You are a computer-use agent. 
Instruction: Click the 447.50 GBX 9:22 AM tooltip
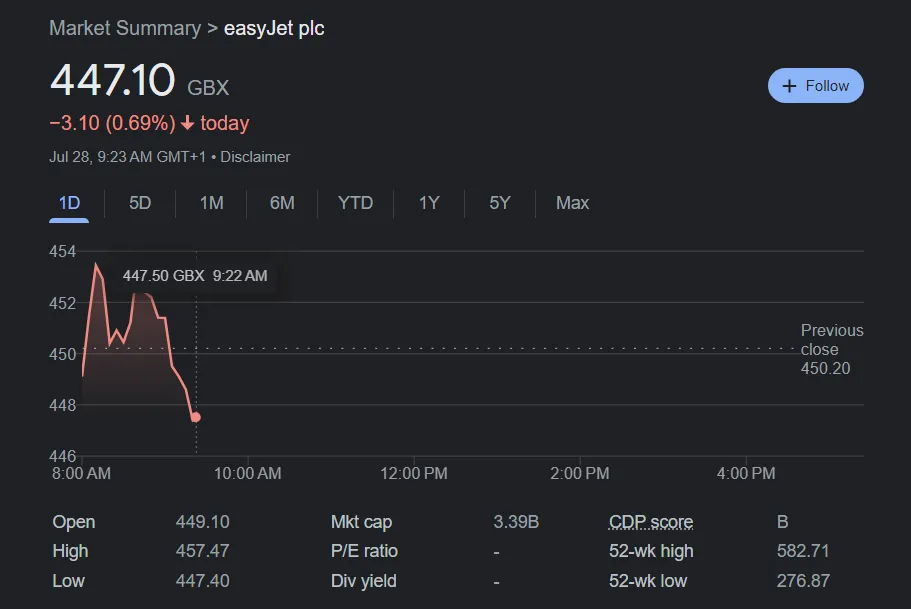[x=195, y=275]
